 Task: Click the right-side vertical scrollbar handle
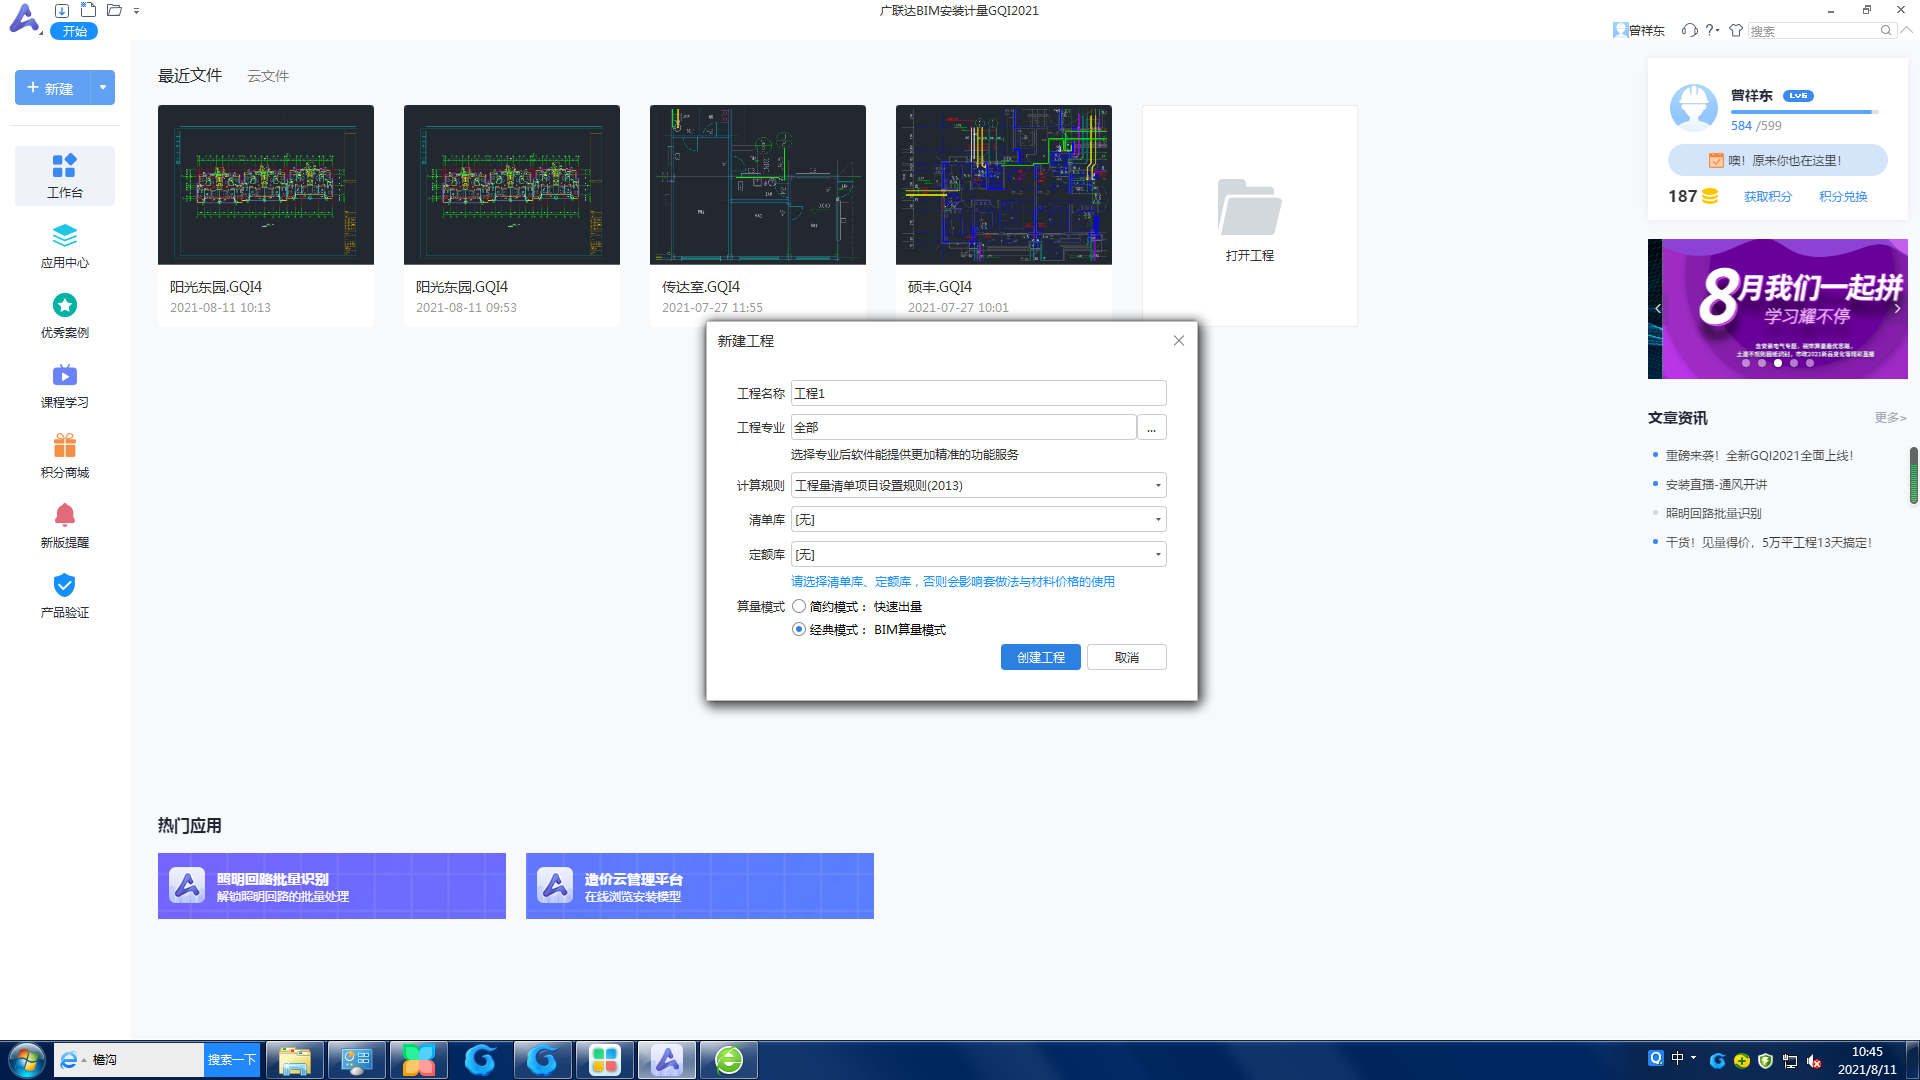pyautogui.click(x=1914, y=475)
